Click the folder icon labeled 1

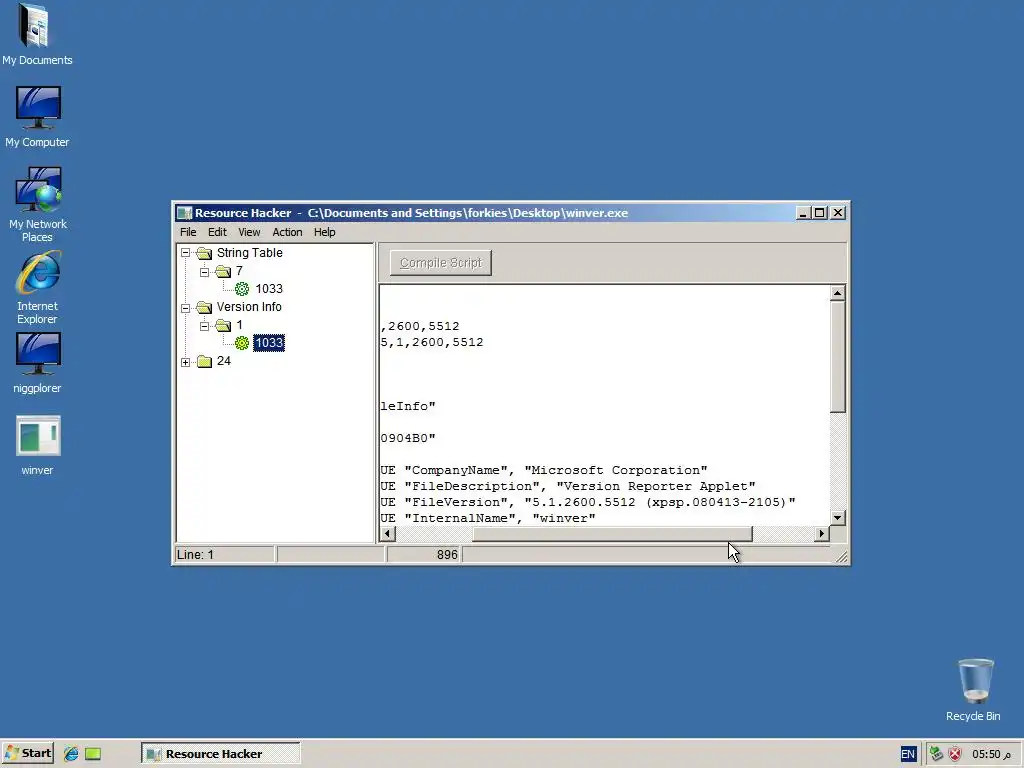point(223,325)
